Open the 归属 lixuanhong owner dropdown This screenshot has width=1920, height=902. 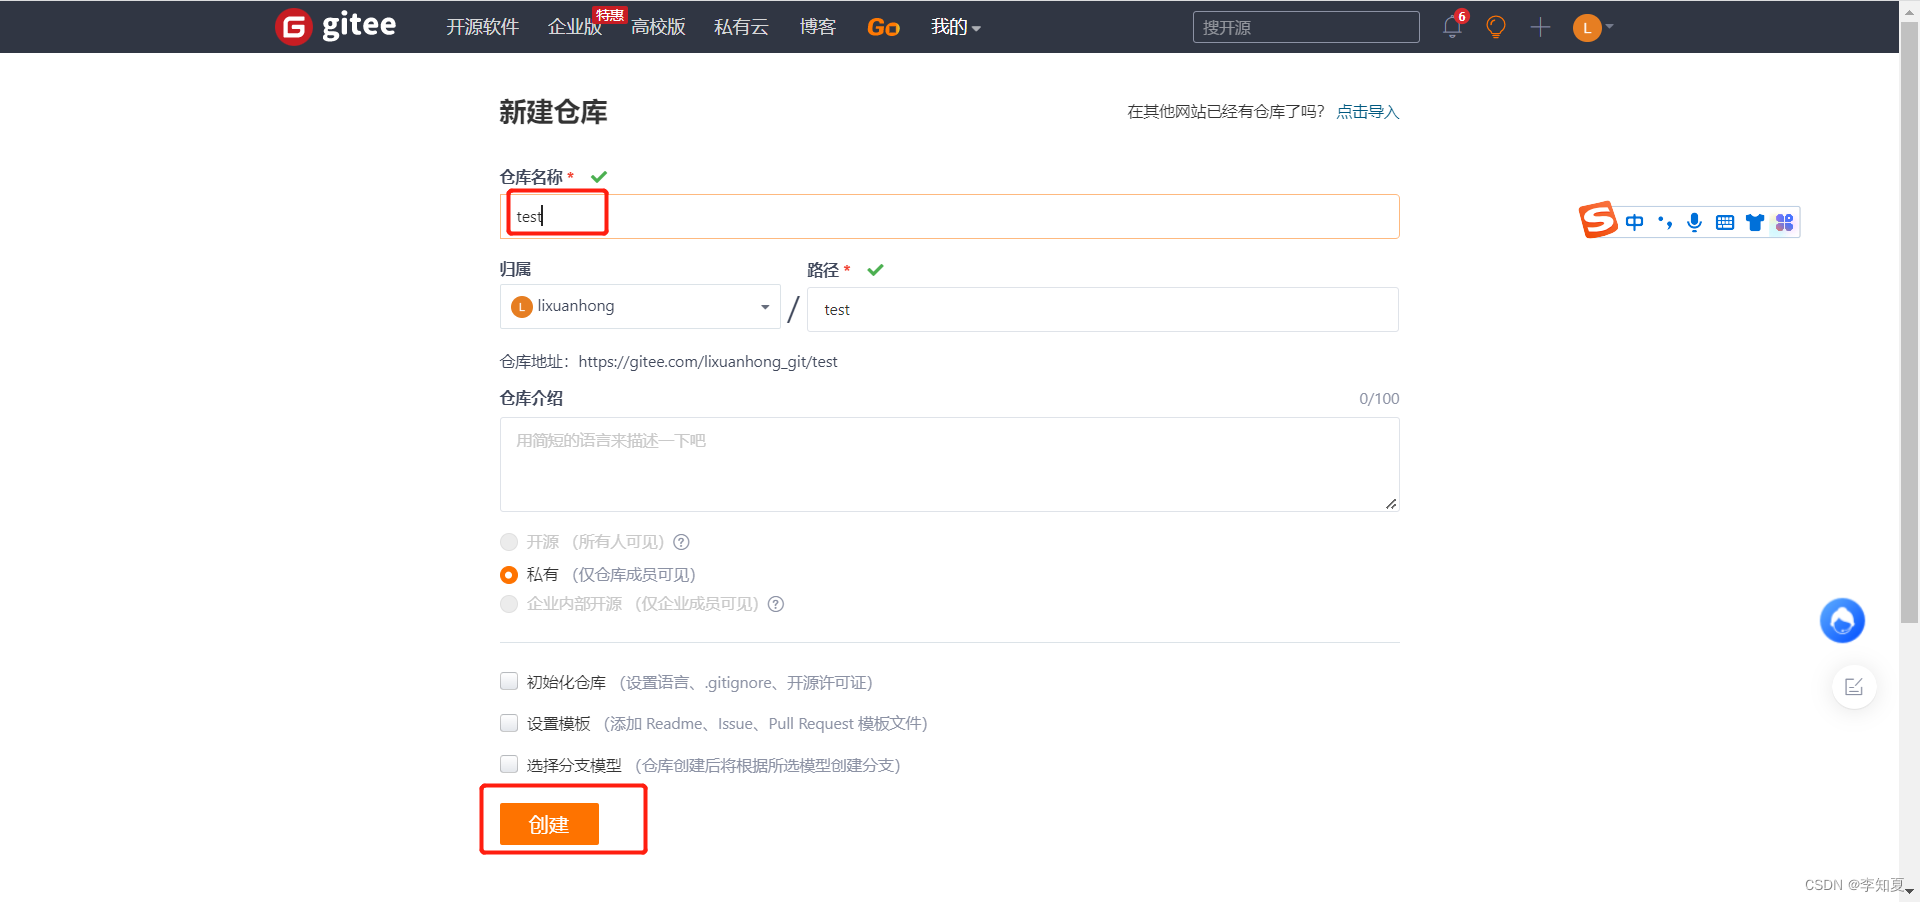(640, 306)
